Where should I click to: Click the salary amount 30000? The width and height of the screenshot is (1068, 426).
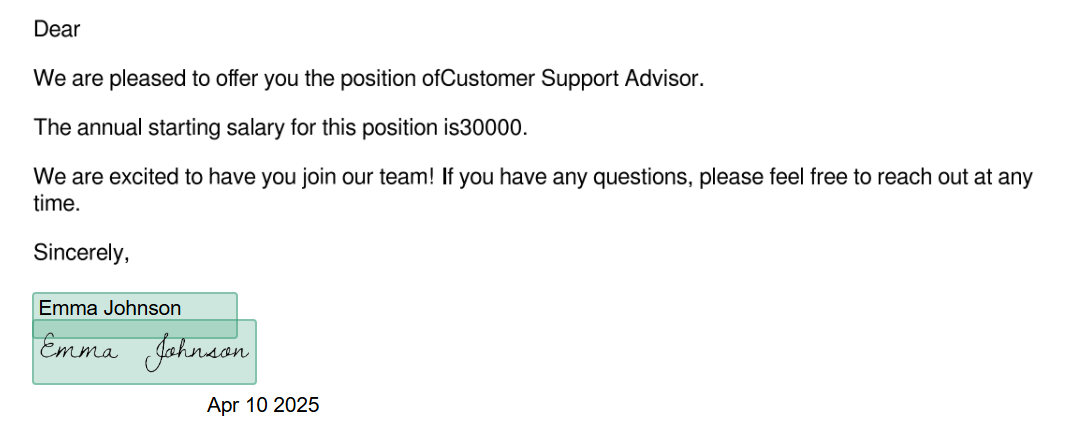[490, 127]
